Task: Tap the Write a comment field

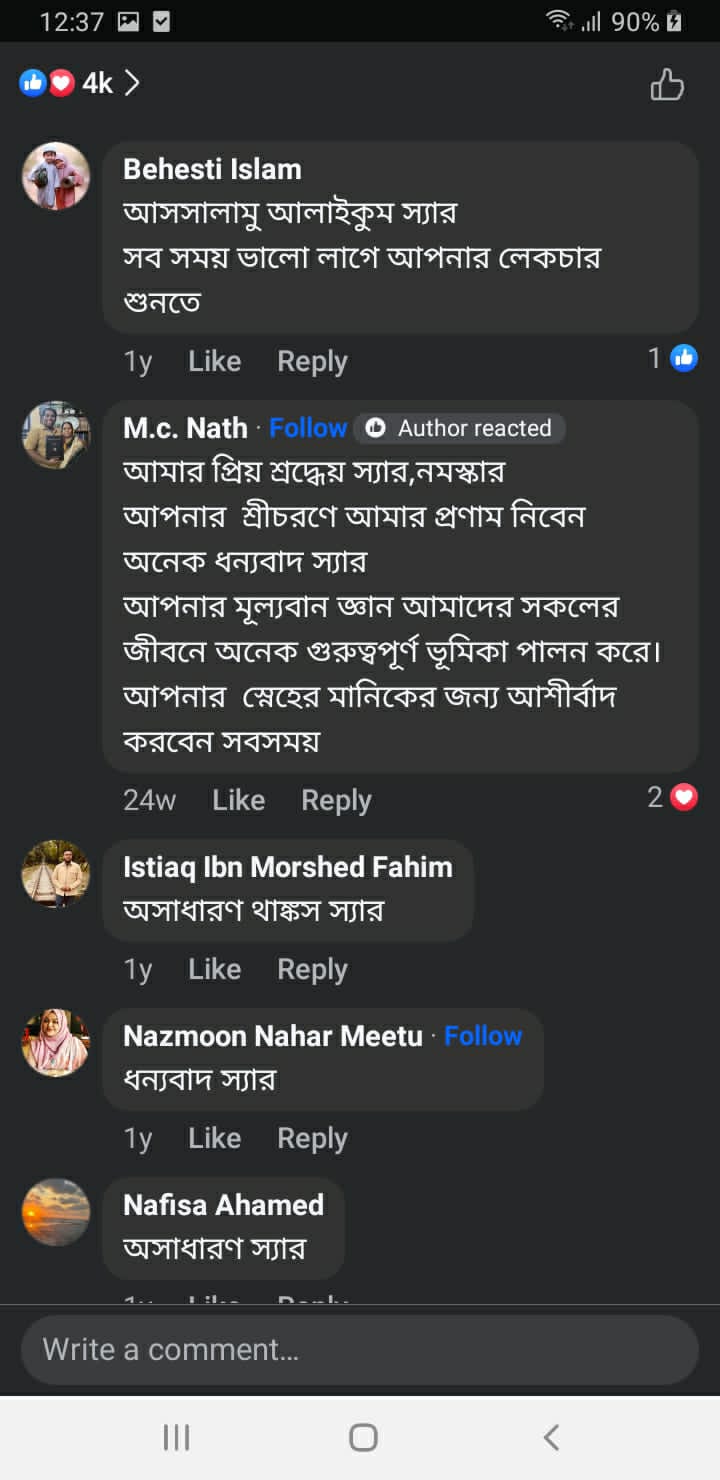Action: [x=360, y=1350]
